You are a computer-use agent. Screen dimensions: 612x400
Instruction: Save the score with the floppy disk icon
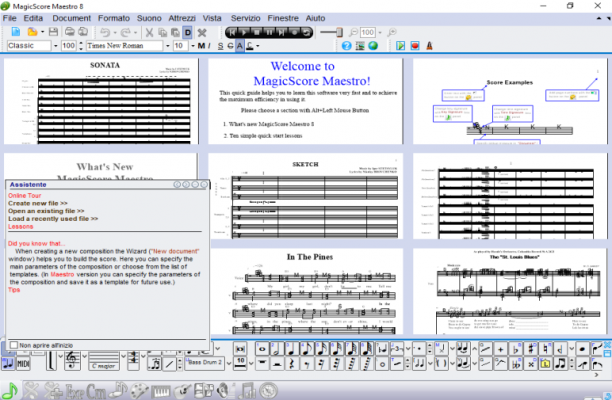coord(53,32)
